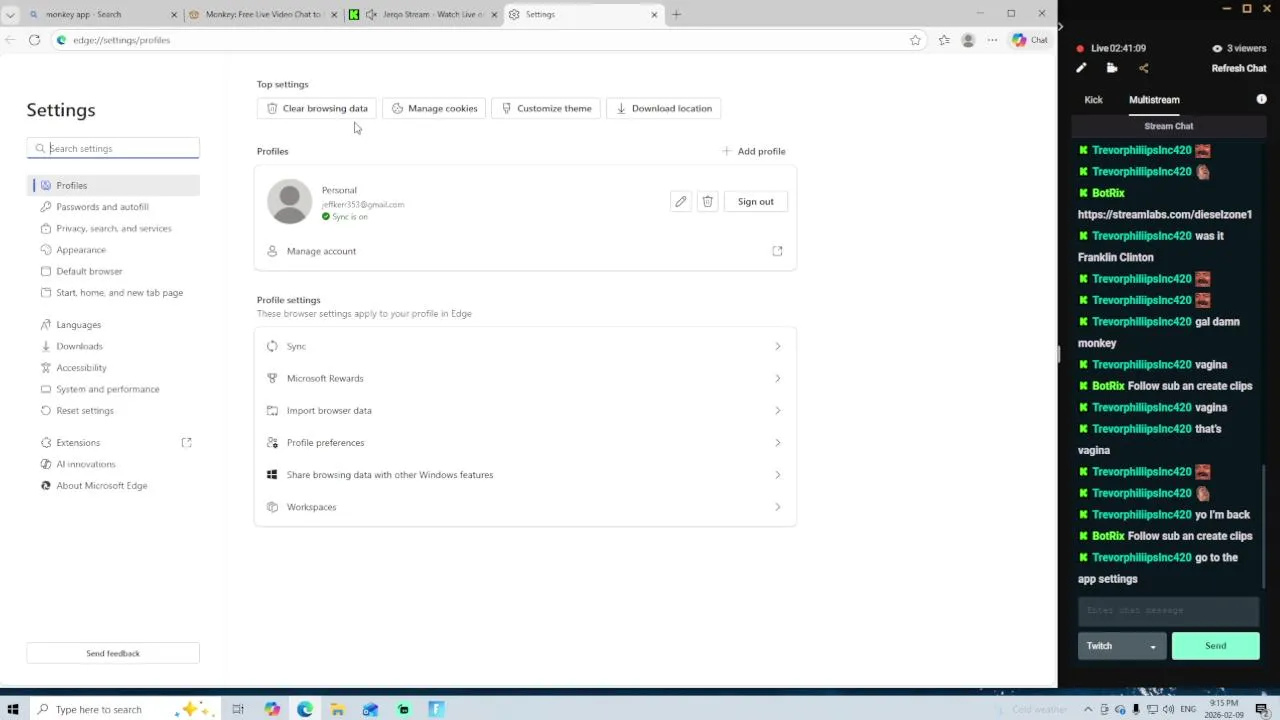
Task: Click the pencil edit icon in stream panel
Action: [1081, 68]
